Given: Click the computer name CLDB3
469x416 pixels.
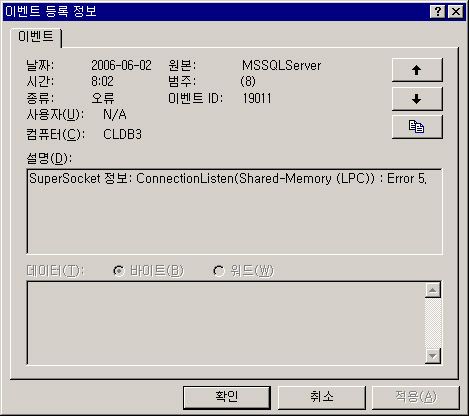Looking at the screenshot, I should coord(122,134).
